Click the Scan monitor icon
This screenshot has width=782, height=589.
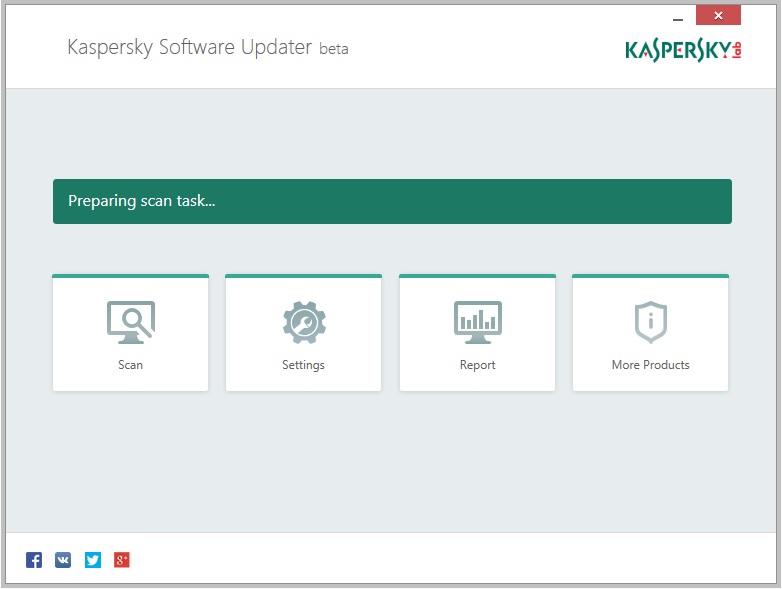[x=131, y=322]
